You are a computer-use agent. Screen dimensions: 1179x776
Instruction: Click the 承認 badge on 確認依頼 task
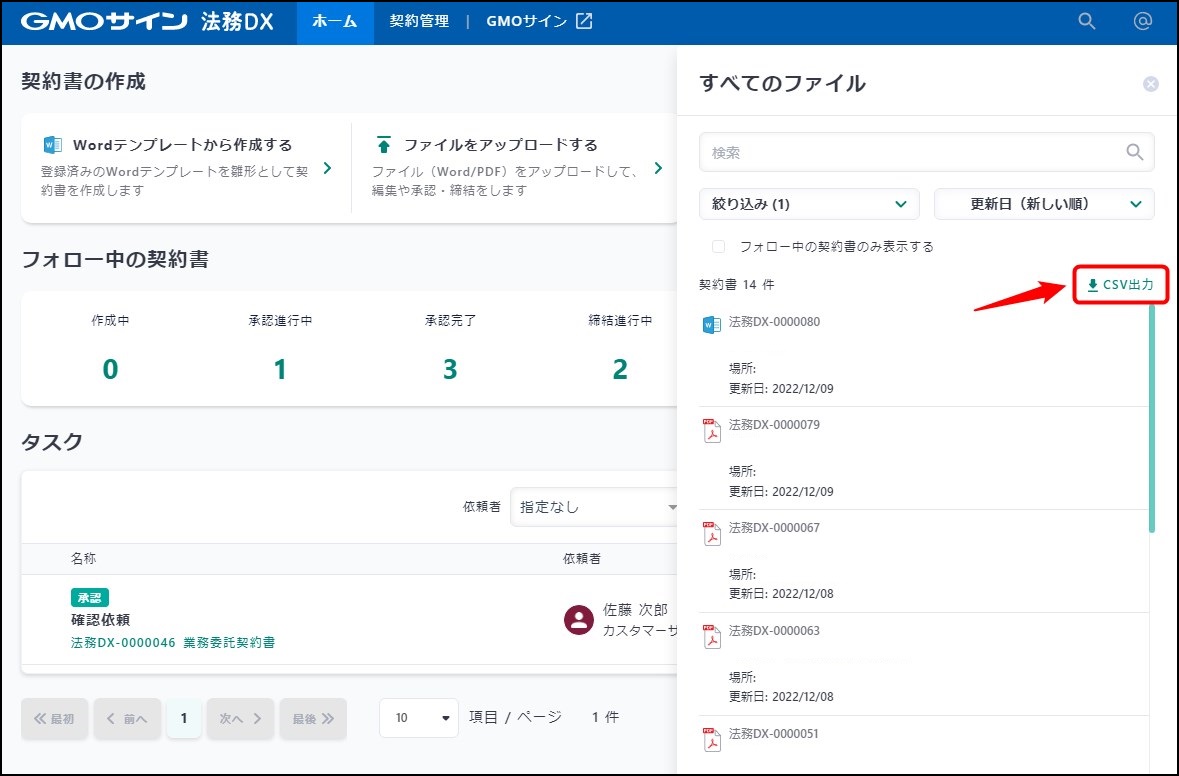[x=89, y=598]
